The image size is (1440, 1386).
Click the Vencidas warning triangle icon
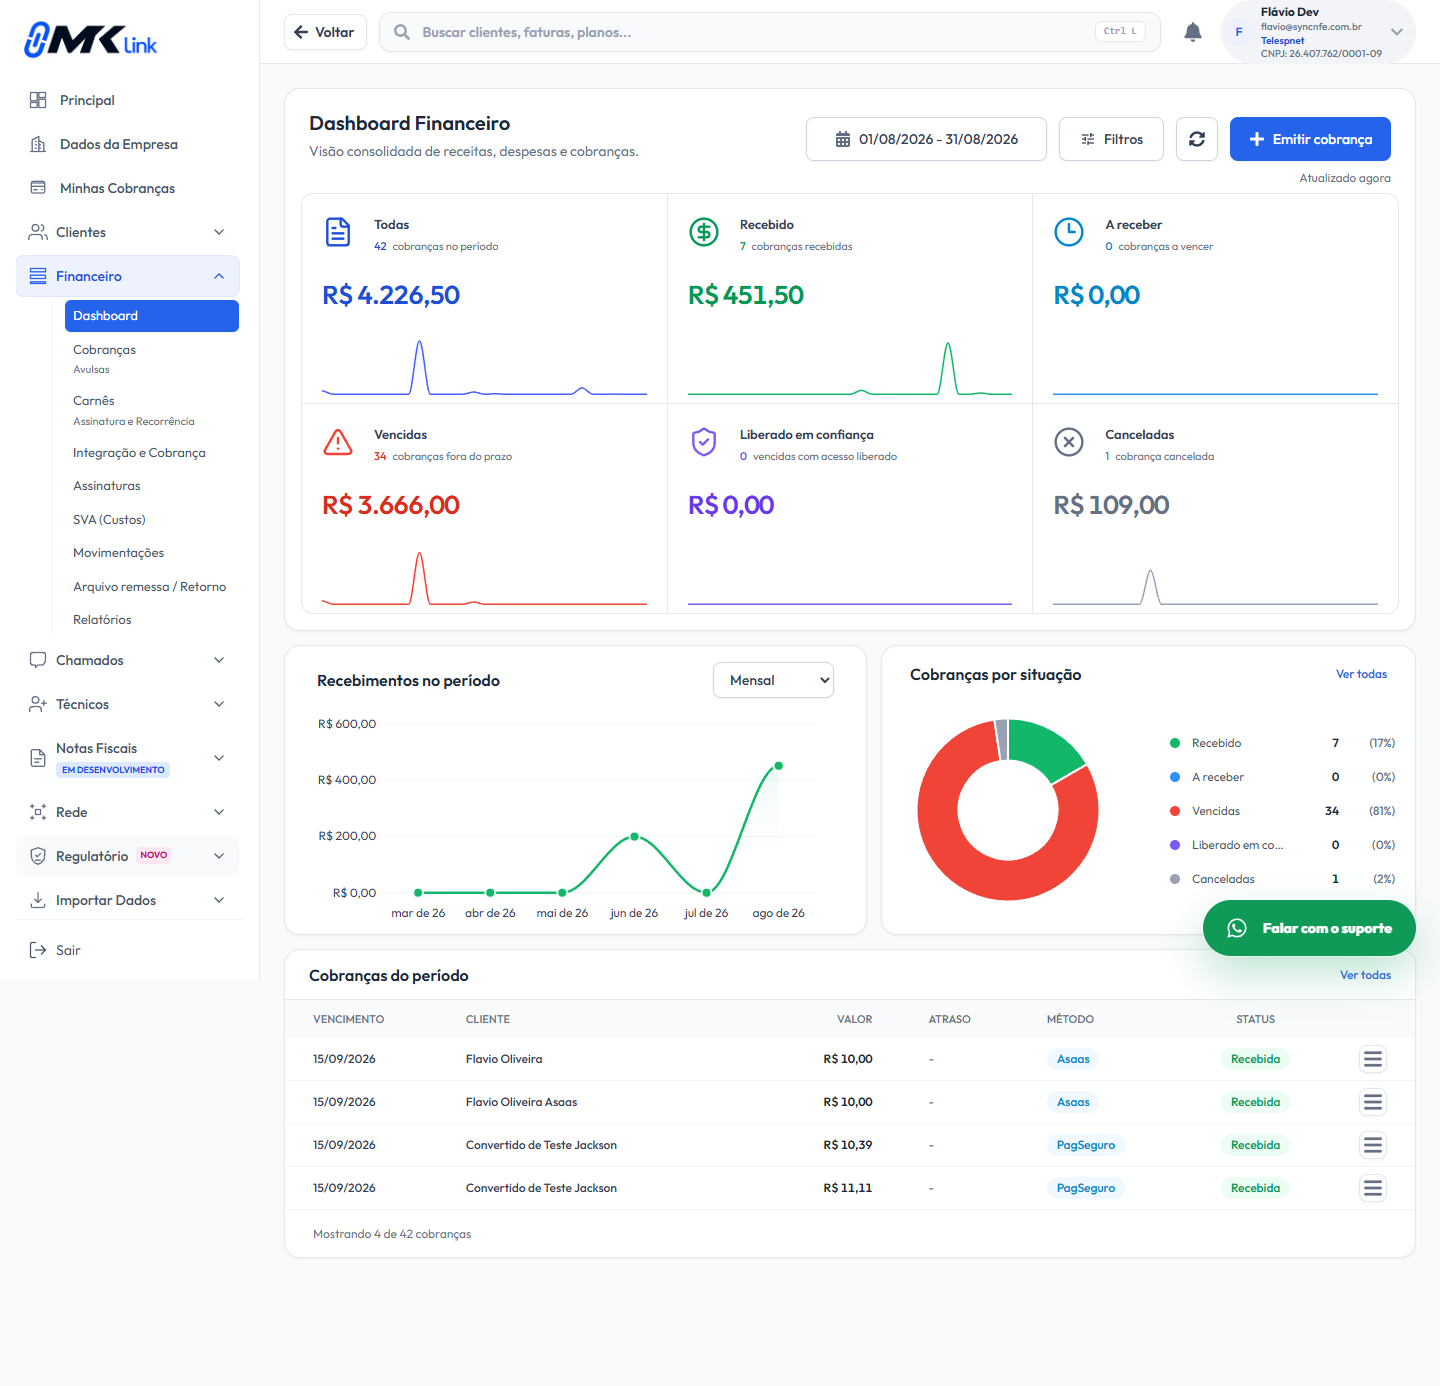coord(338,442)
